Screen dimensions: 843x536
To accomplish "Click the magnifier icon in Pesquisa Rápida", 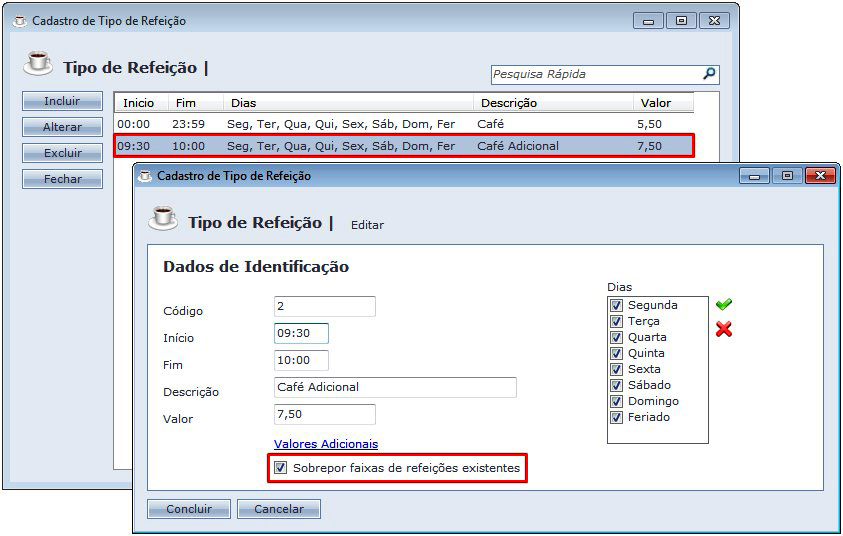I will click(x=708, y=74).
